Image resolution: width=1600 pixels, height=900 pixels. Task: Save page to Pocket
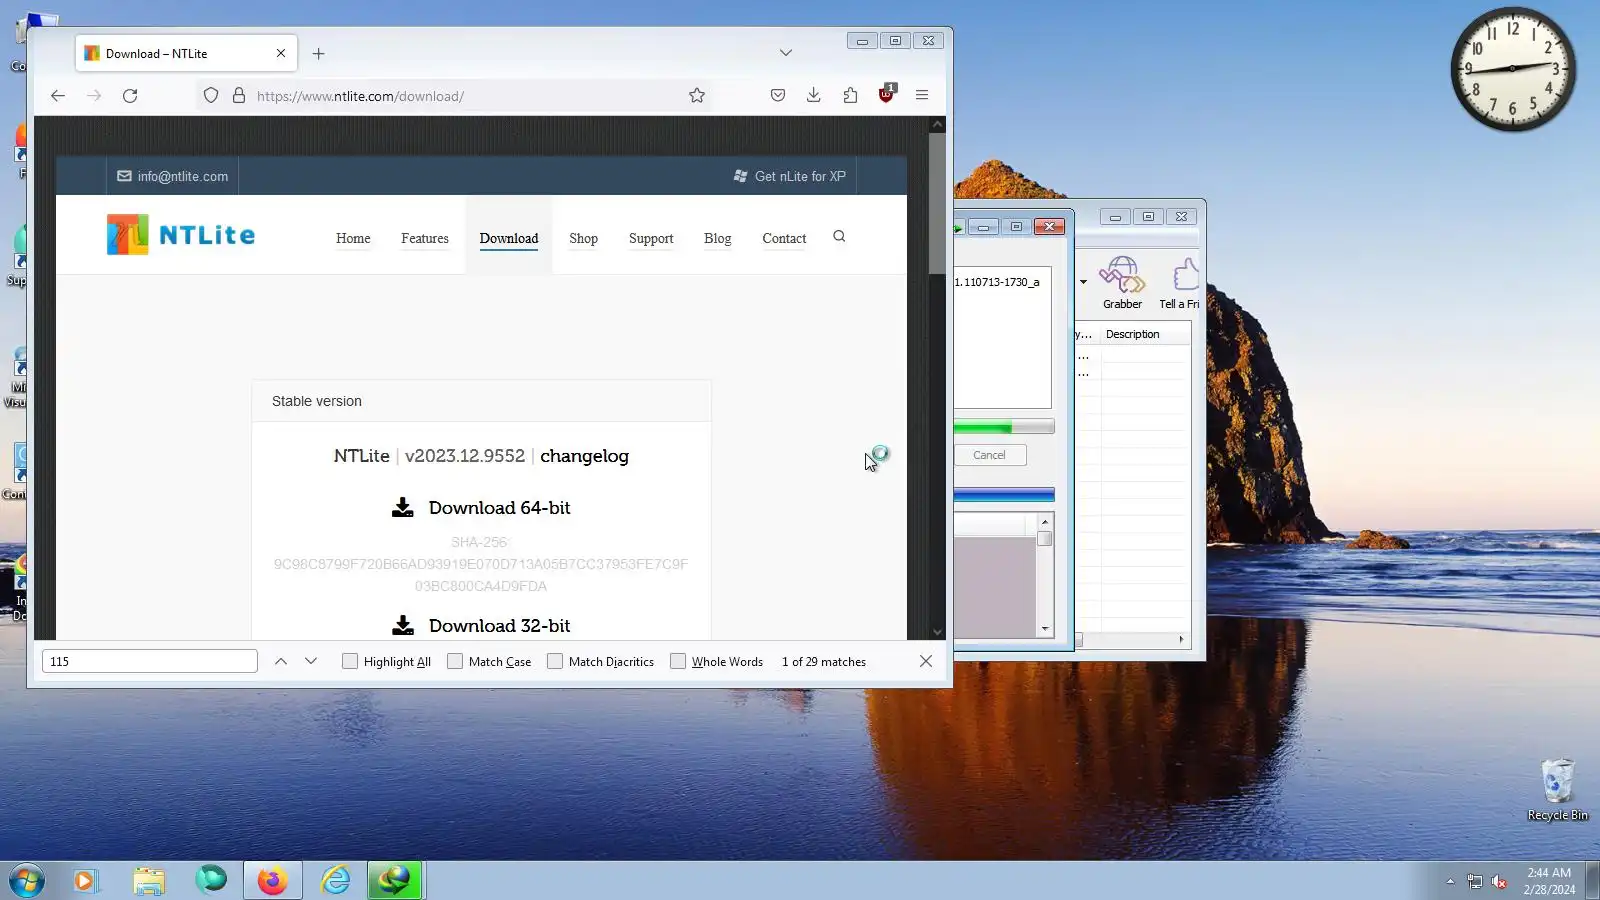tap(778, 96)
